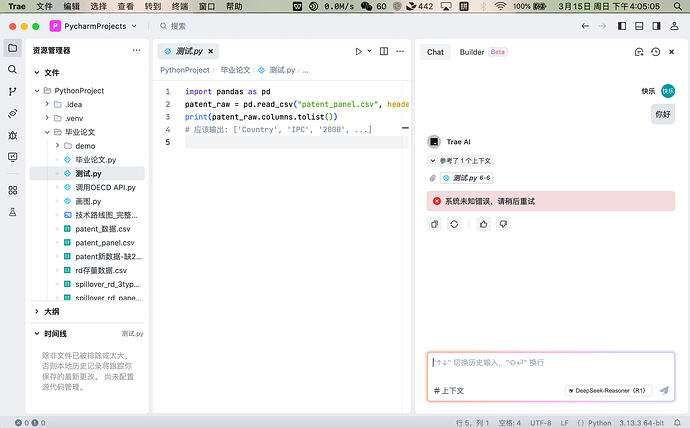Viewport: 690px width, 428px height.
Task: Toggle the right AI sidebar layout
Action: coord(656,26)
